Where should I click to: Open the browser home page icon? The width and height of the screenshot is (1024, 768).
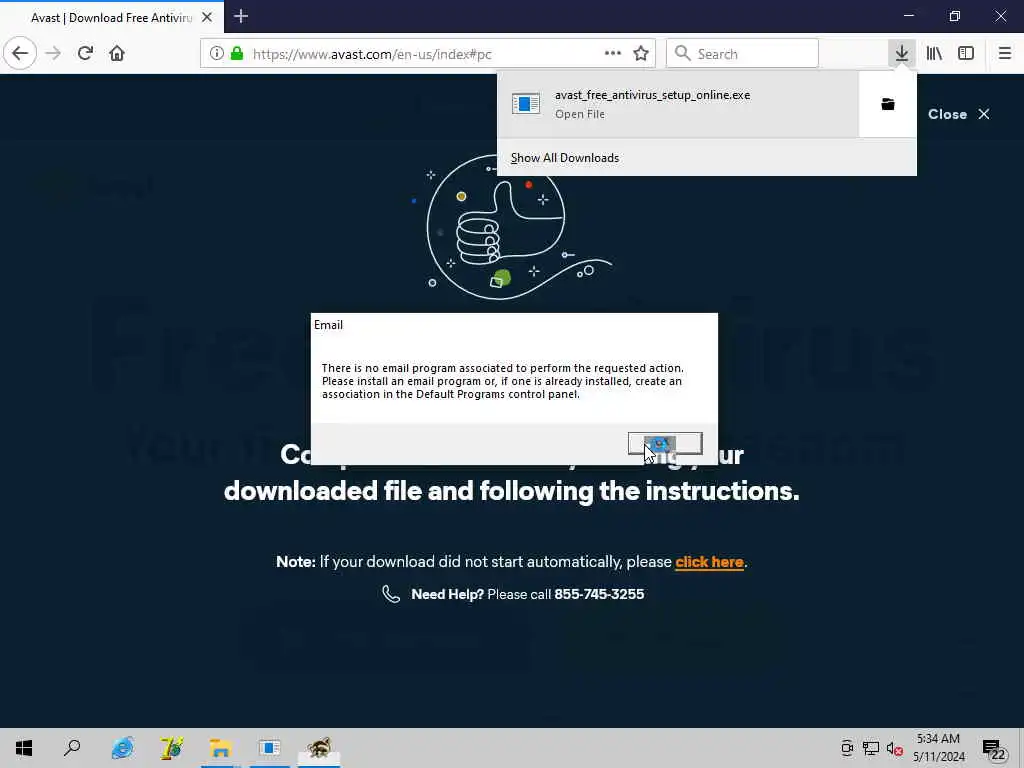pyautogui.click(x=117, y=54)
